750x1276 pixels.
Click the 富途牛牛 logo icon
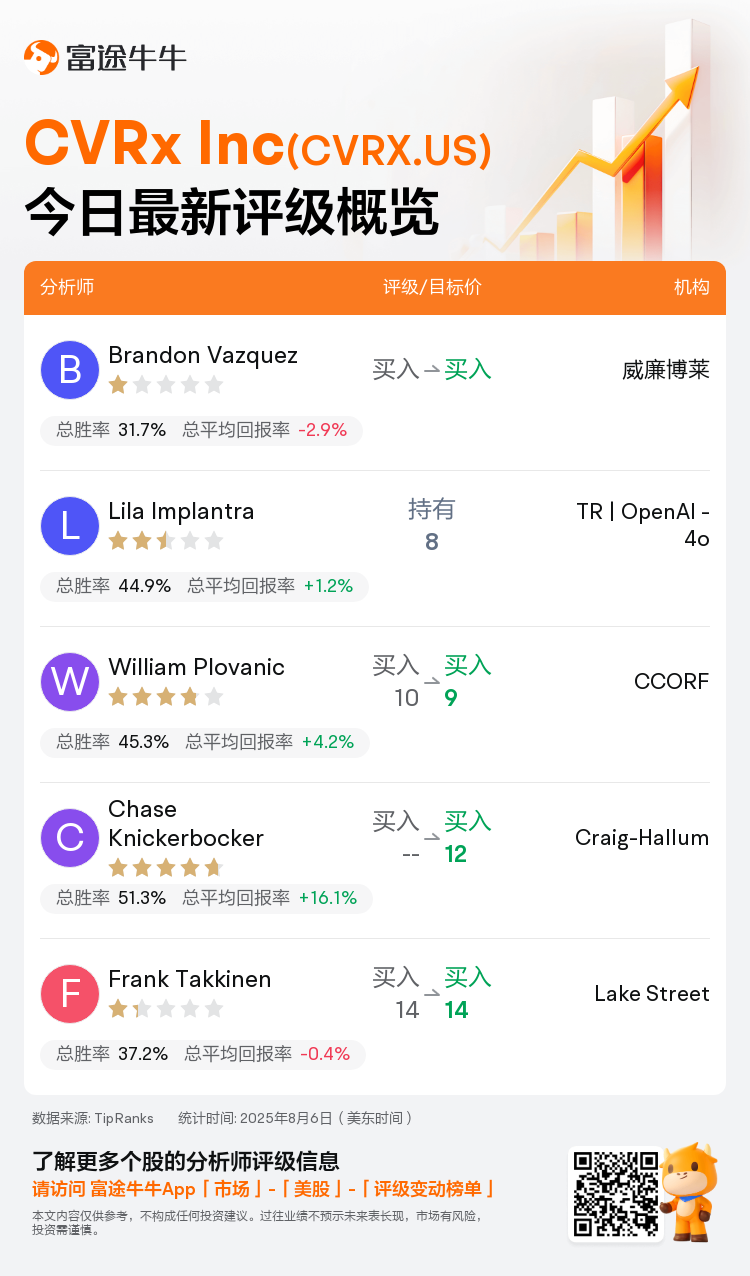coord(41,57)
